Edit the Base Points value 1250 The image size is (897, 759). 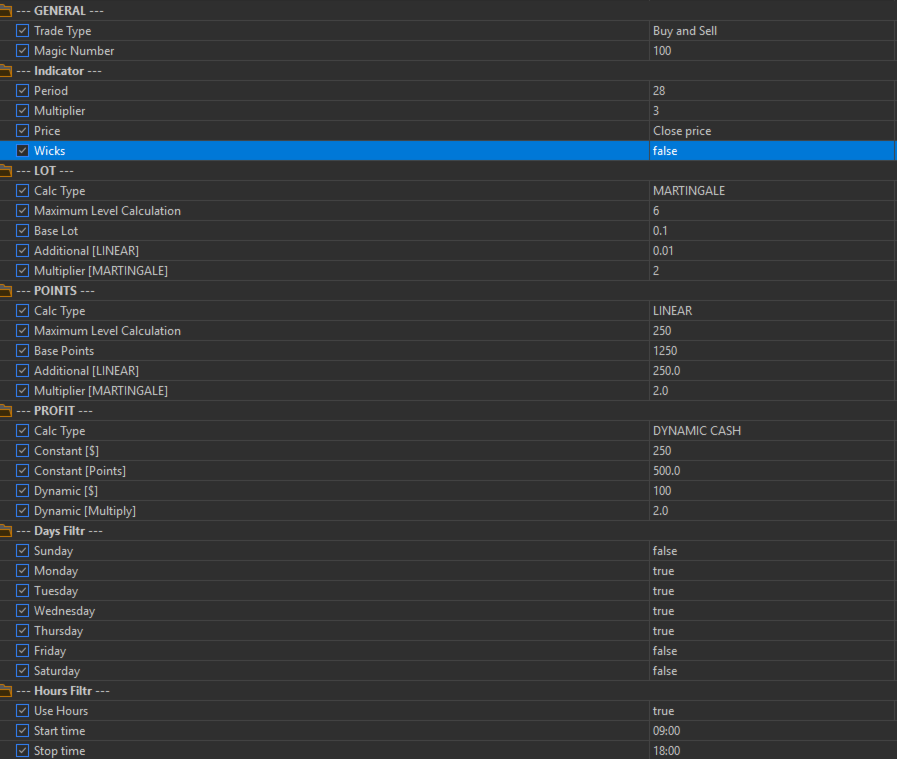click(x=772, y=351)
